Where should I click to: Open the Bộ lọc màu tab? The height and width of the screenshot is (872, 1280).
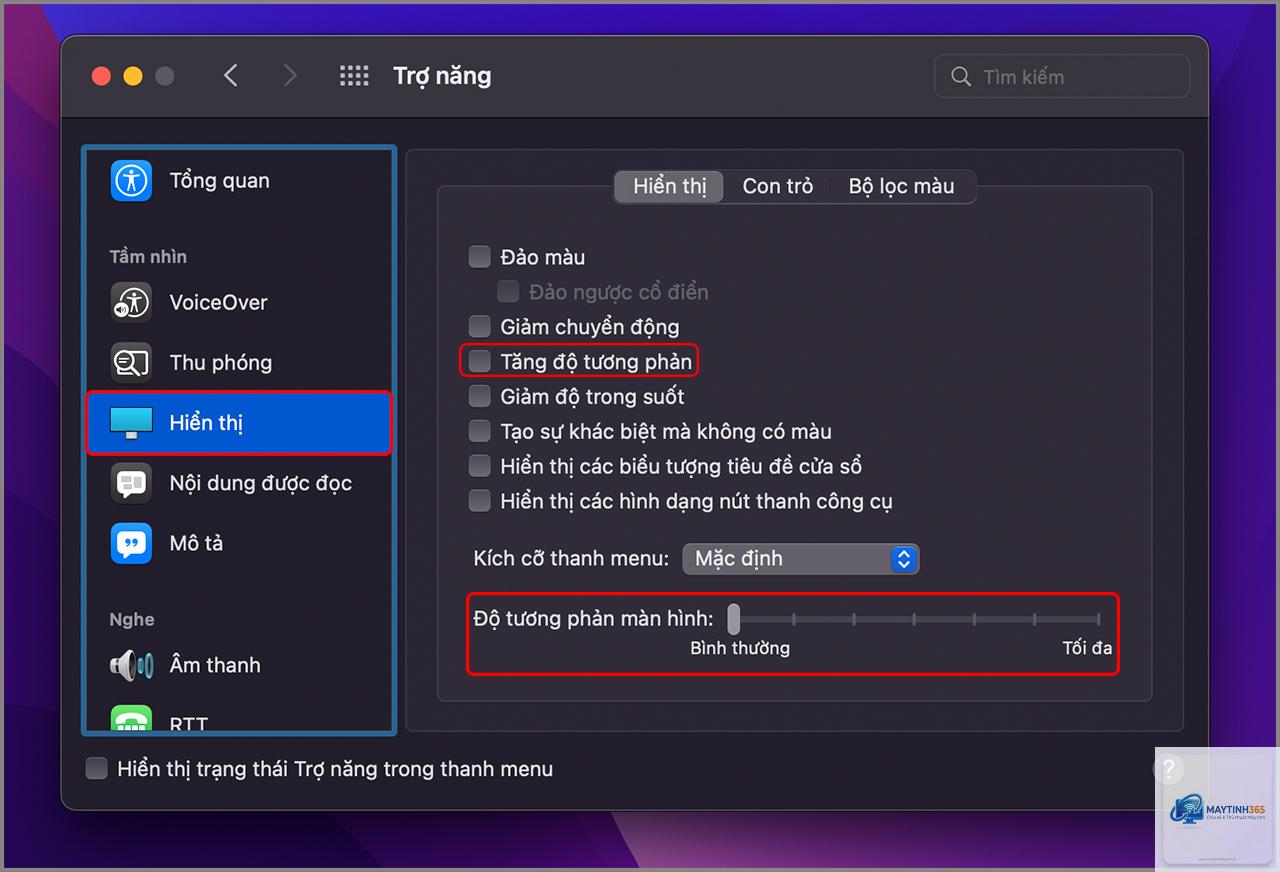point(902,186)
